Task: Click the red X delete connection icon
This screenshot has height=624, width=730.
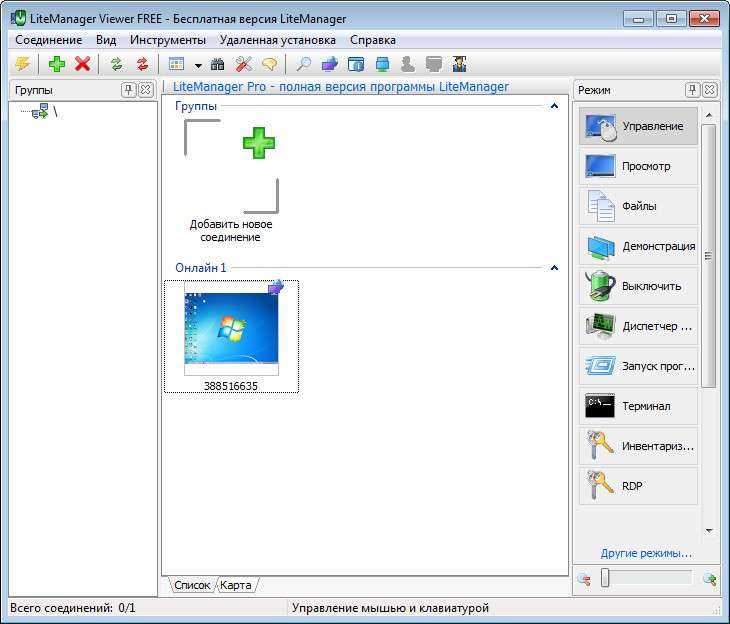Action: click(83, 64)
